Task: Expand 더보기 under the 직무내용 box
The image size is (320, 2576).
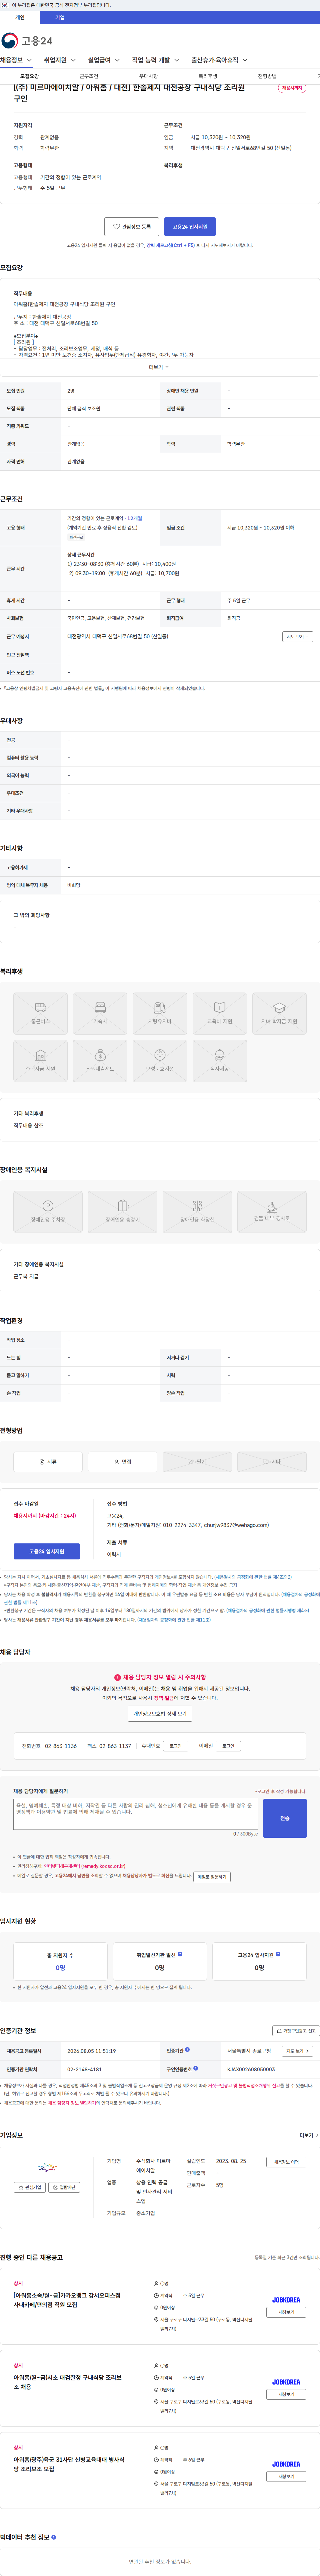Action: (x=159, y=367)
